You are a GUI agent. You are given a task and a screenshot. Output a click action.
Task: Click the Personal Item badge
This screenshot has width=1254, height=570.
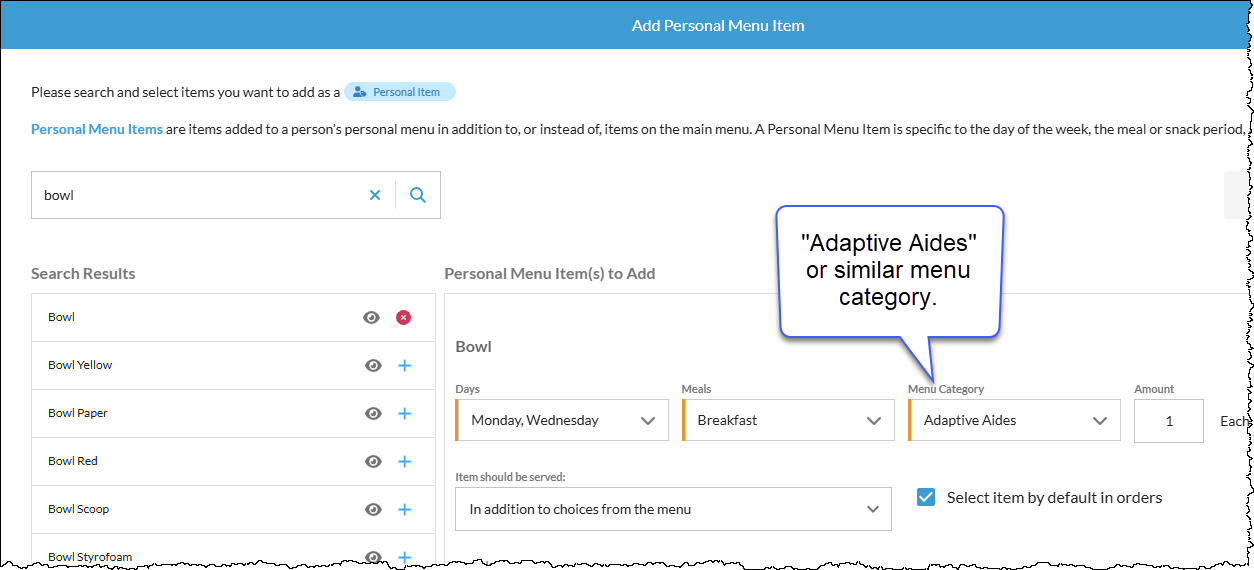point(400,92)
